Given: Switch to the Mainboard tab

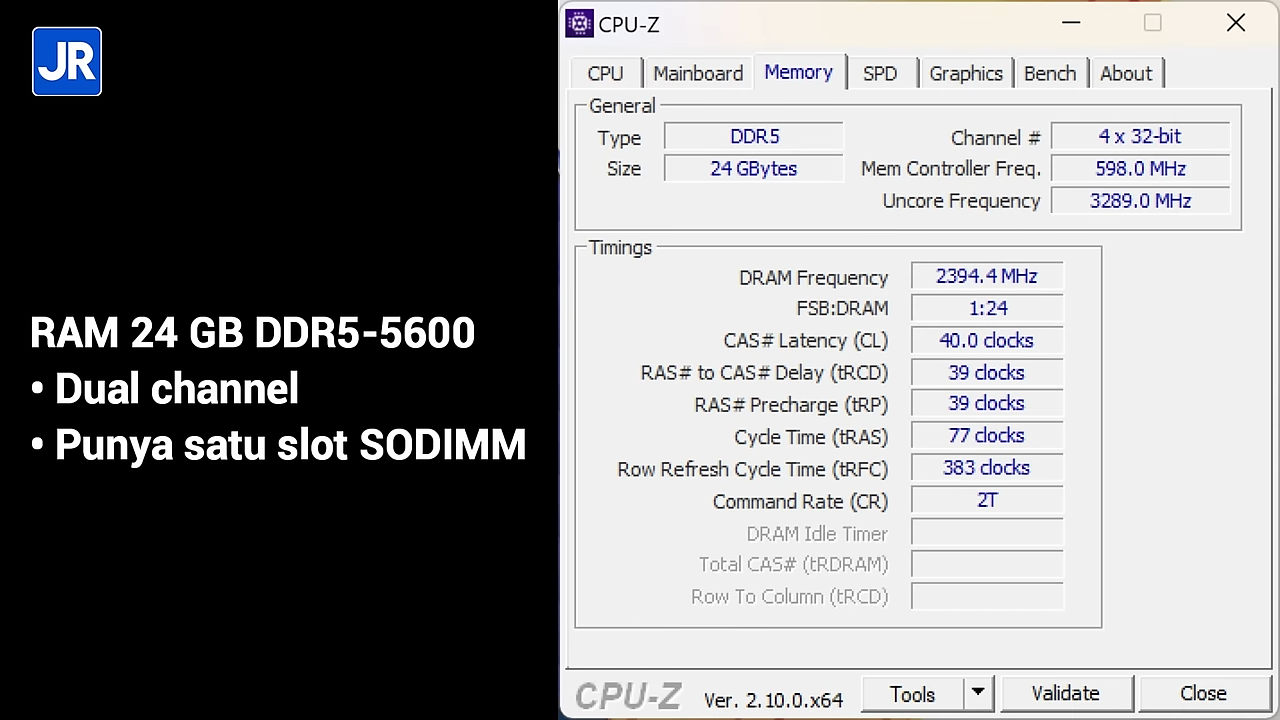Looking at the screenshot, I should pos(698,74).
